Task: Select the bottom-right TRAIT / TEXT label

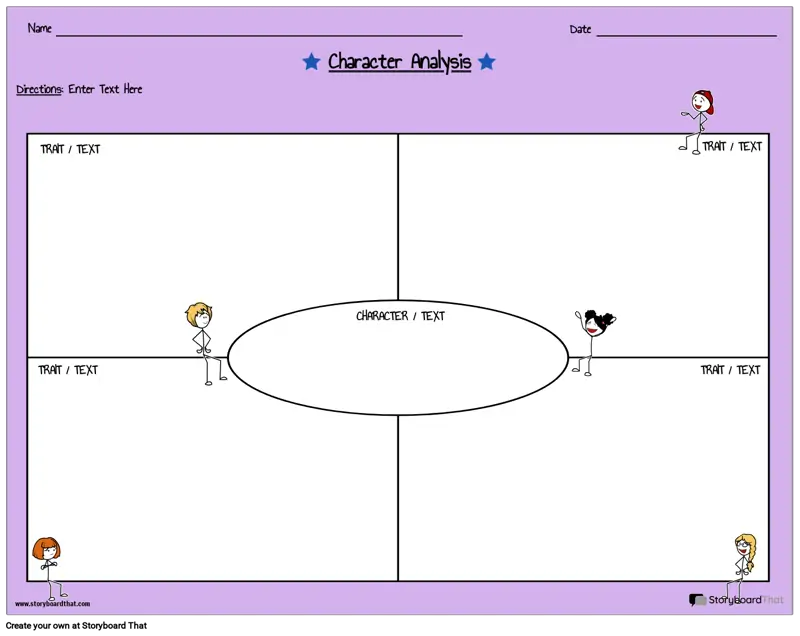Action: 730,370
